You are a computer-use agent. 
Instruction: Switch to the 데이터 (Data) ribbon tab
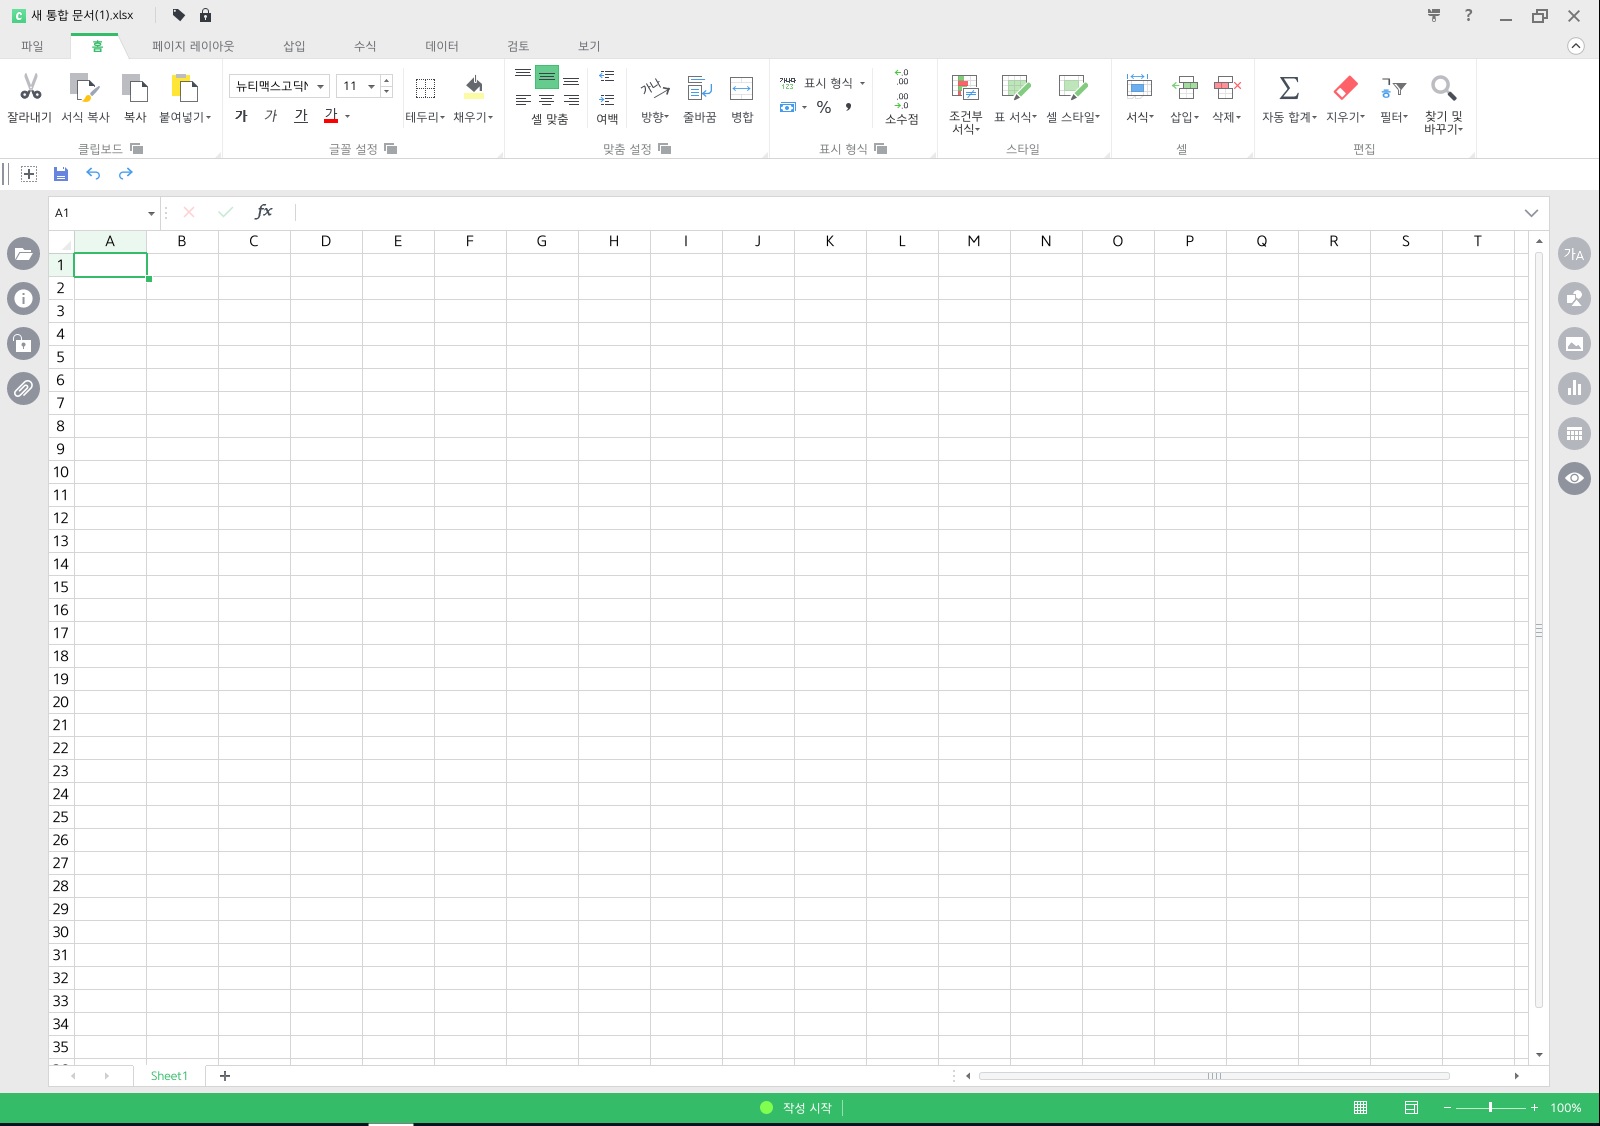[x=441, y=46]
